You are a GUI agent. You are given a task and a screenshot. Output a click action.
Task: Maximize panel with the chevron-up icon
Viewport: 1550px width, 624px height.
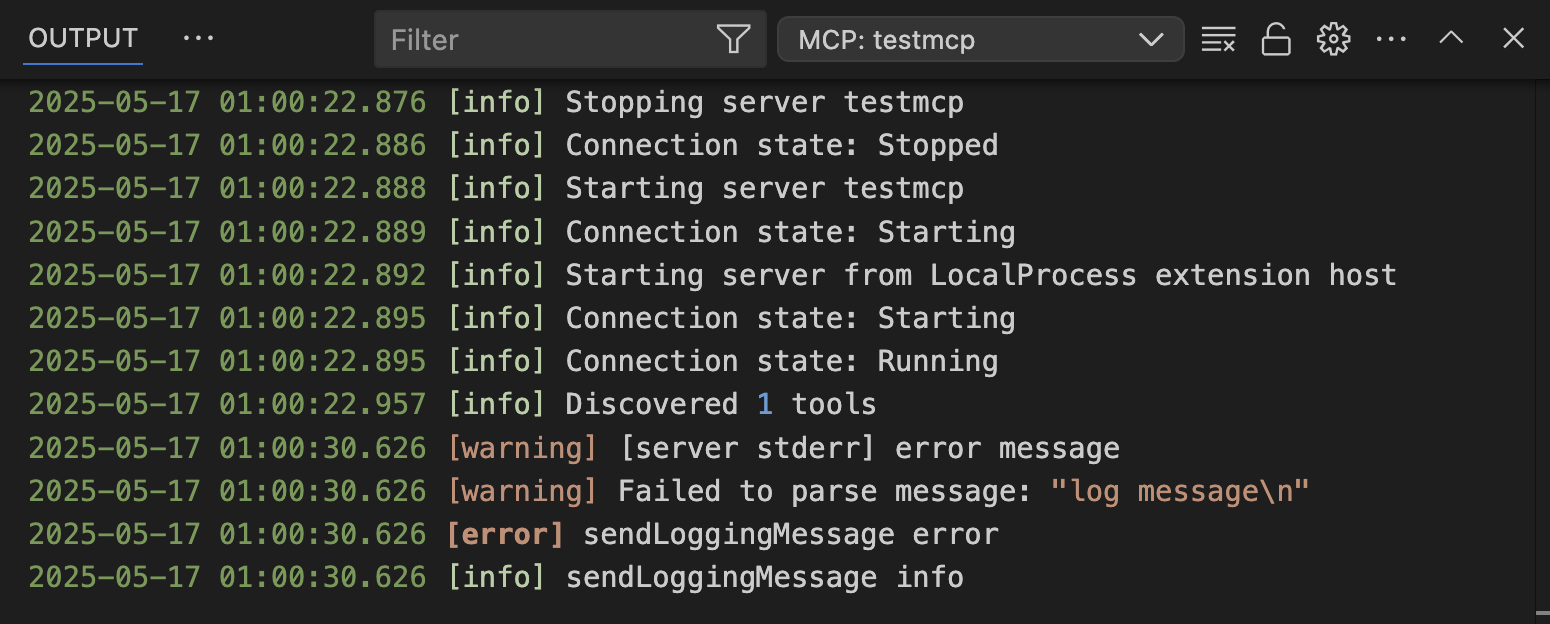pyautogui.click(x=1451, y=39)
